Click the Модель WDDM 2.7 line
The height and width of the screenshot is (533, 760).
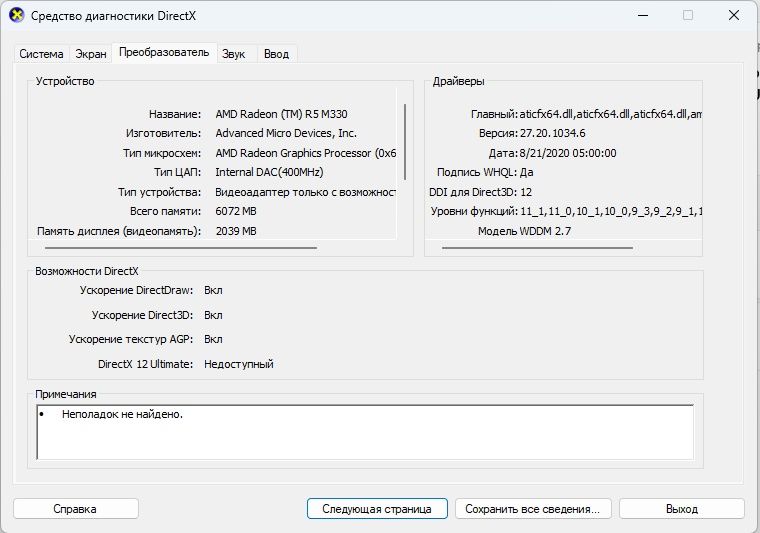[524, 231]
